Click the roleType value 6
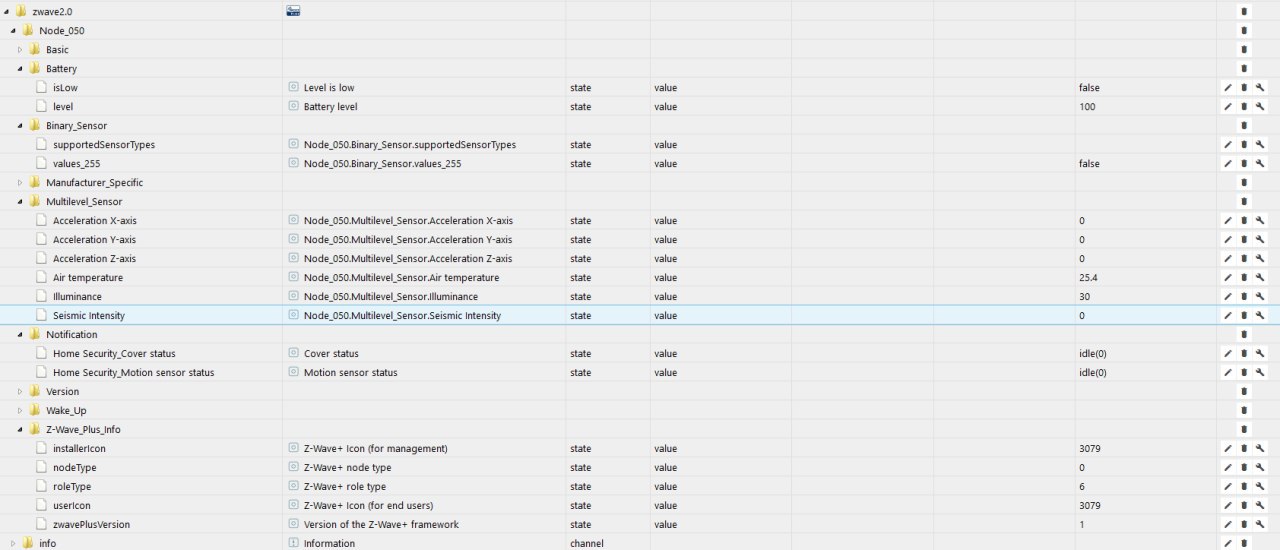The image size is (1280, 550). pyautogui.click(x=1082, y=487)
